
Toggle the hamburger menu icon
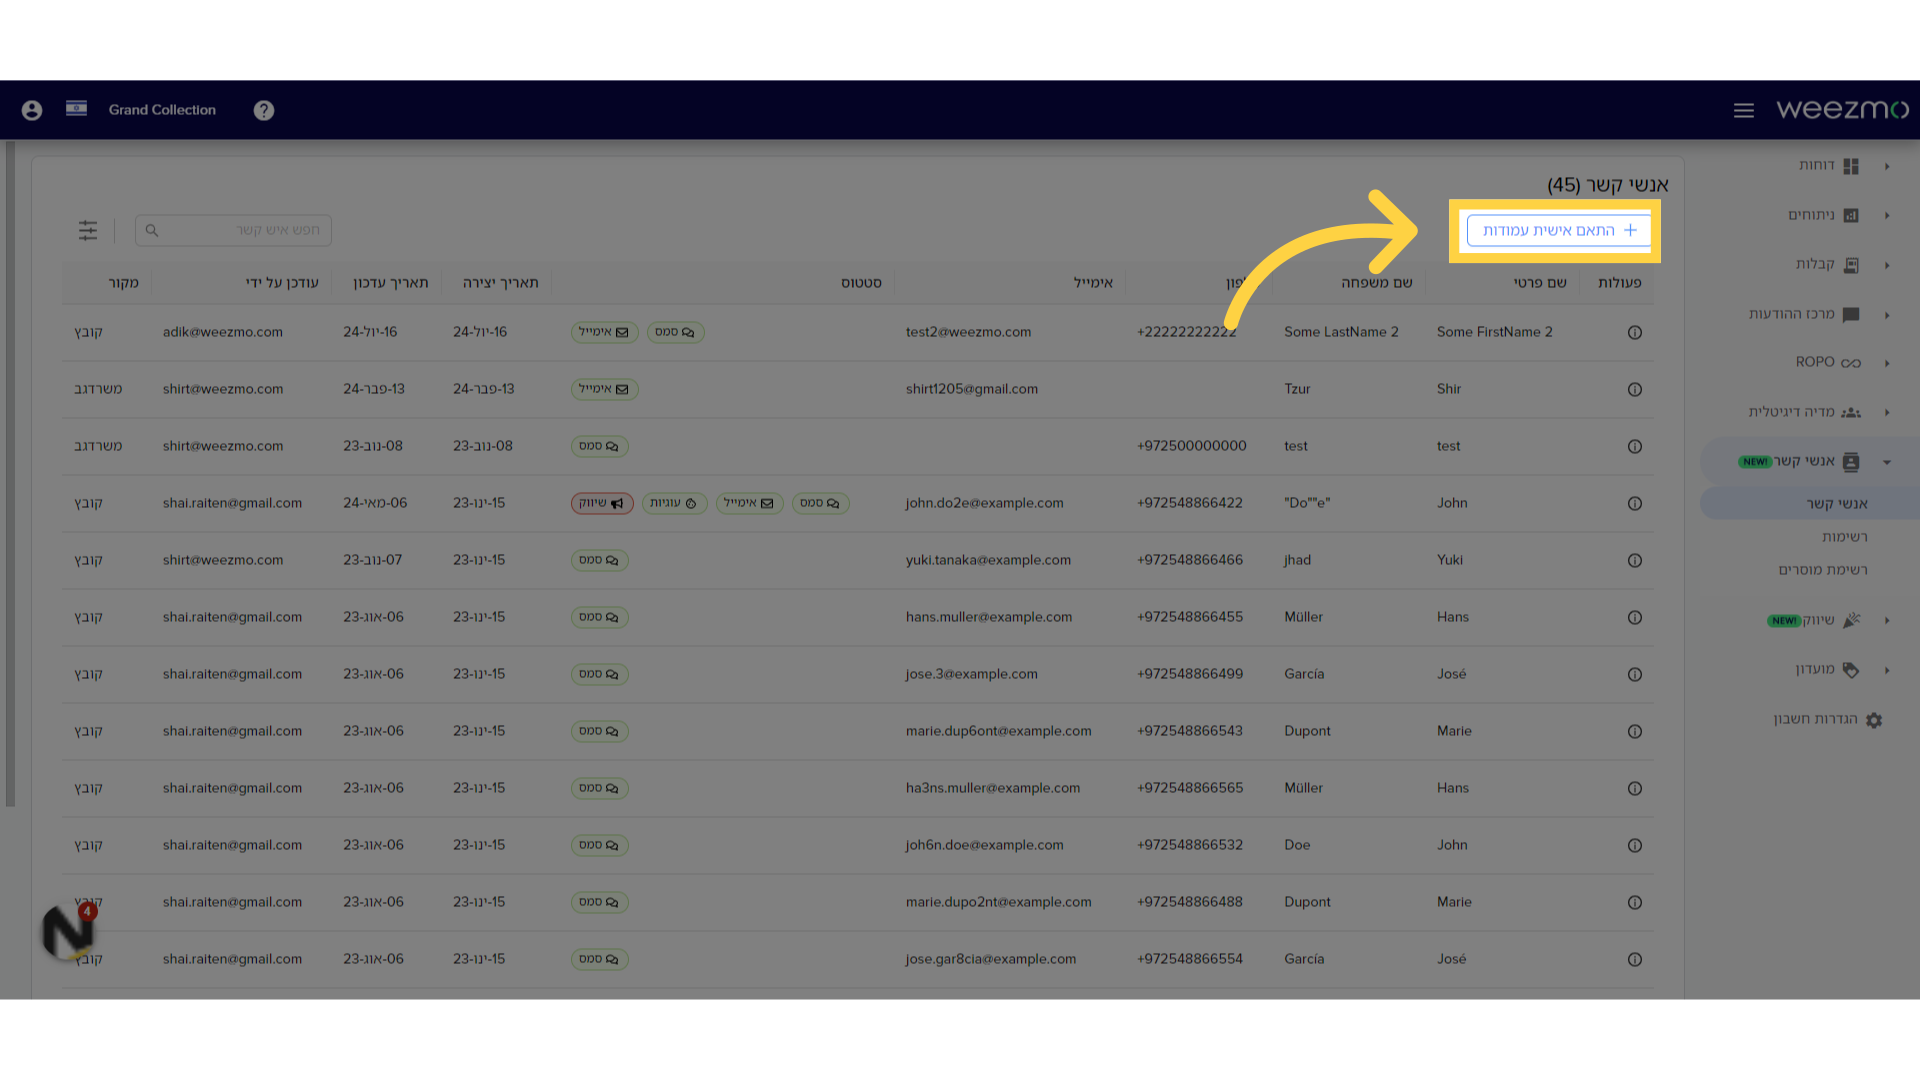click(1744, 110)
